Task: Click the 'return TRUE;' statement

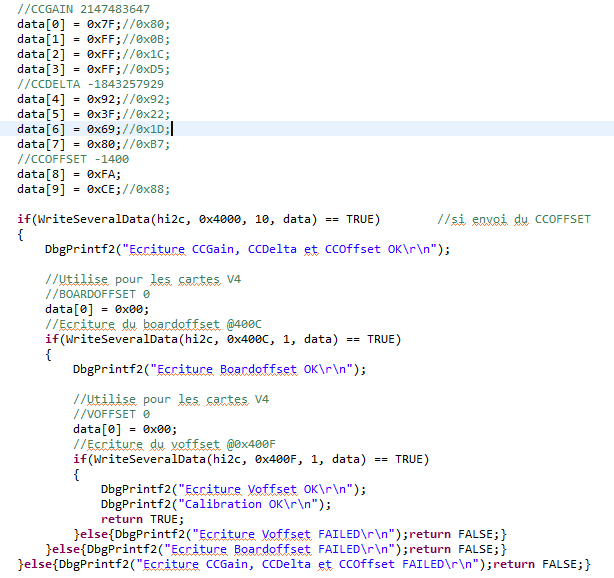Action: [x=142, y=519]
